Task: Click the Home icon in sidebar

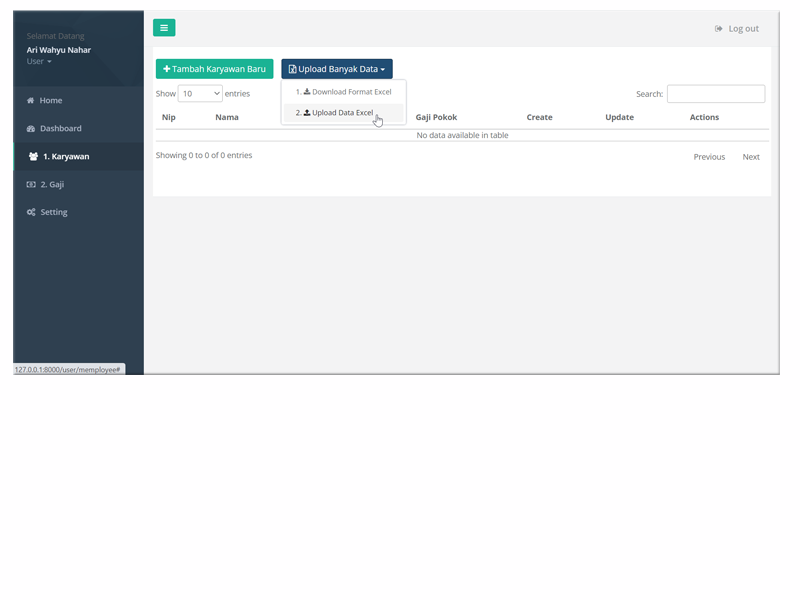Action: [31, 101]
